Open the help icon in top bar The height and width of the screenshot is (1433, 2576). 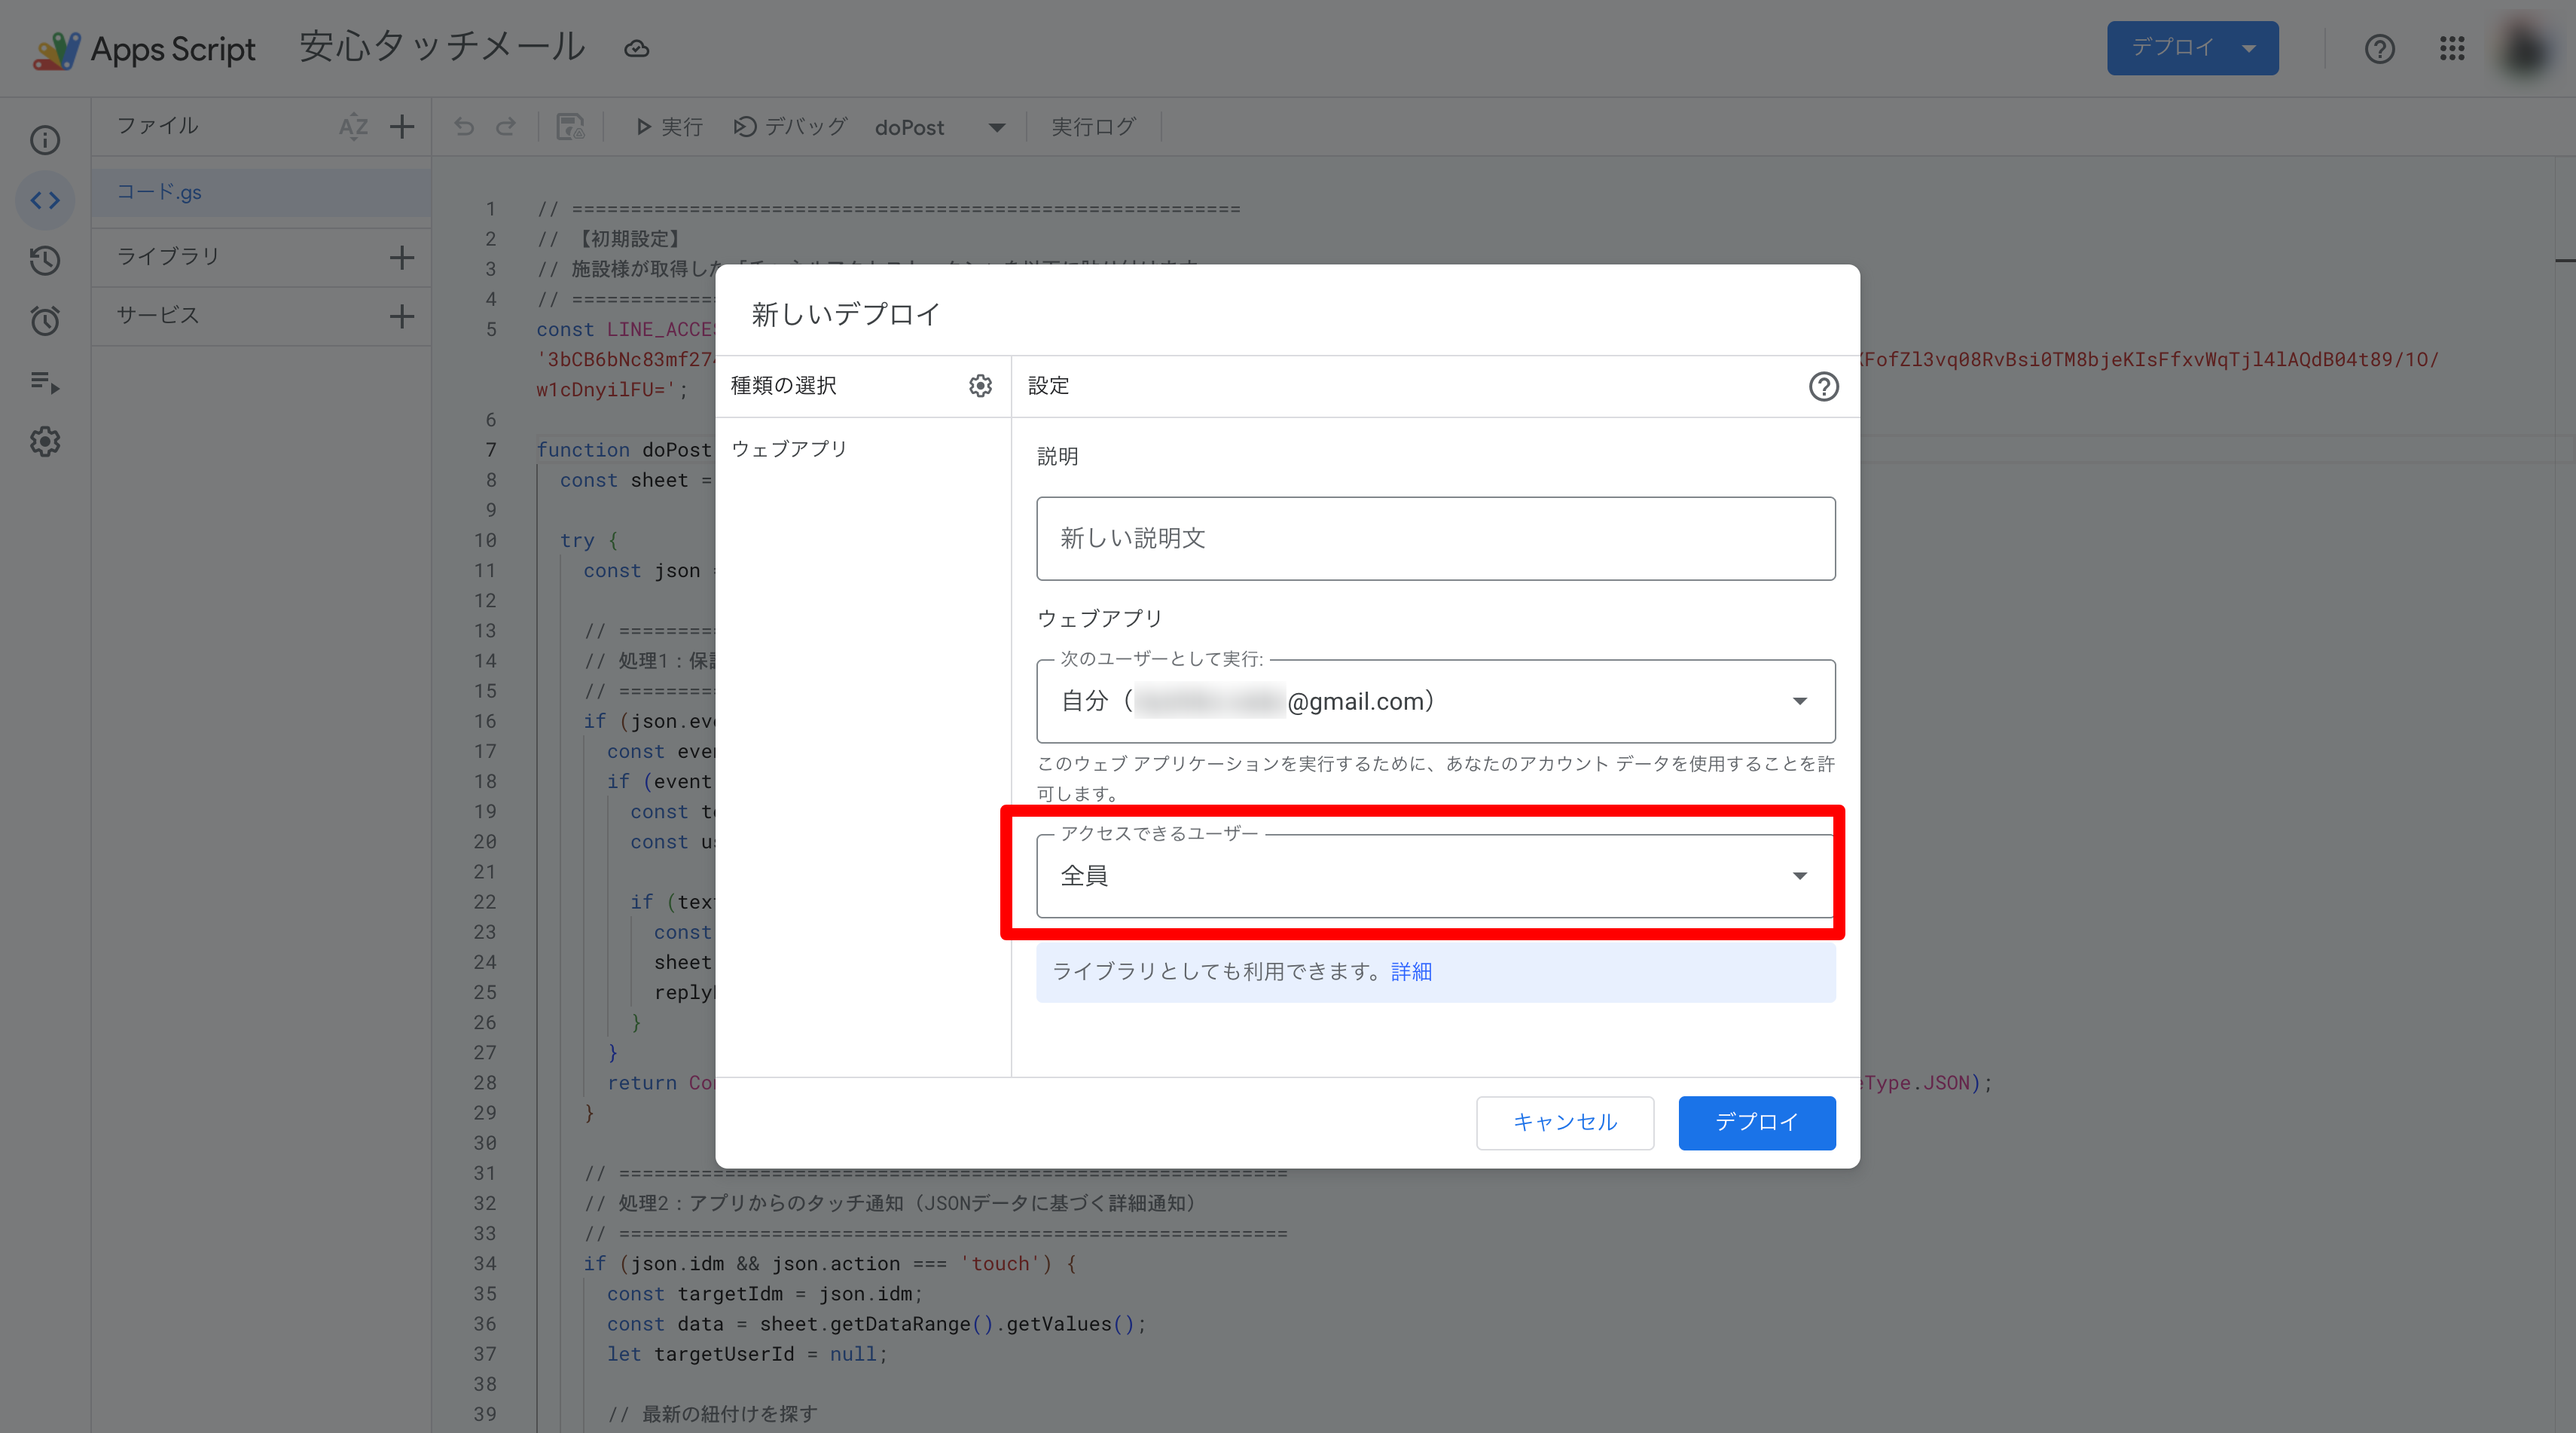tap(2379, 48)
